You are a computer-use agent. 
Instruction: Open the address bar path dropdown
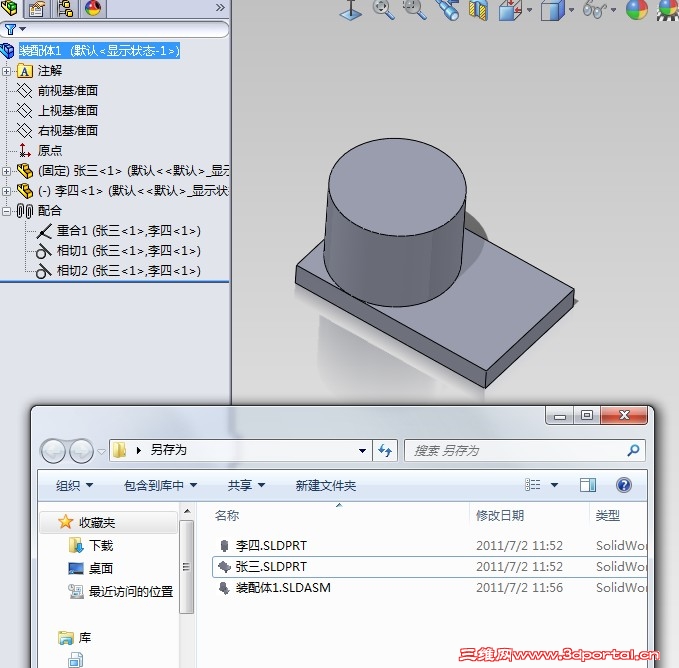(362, 451)
